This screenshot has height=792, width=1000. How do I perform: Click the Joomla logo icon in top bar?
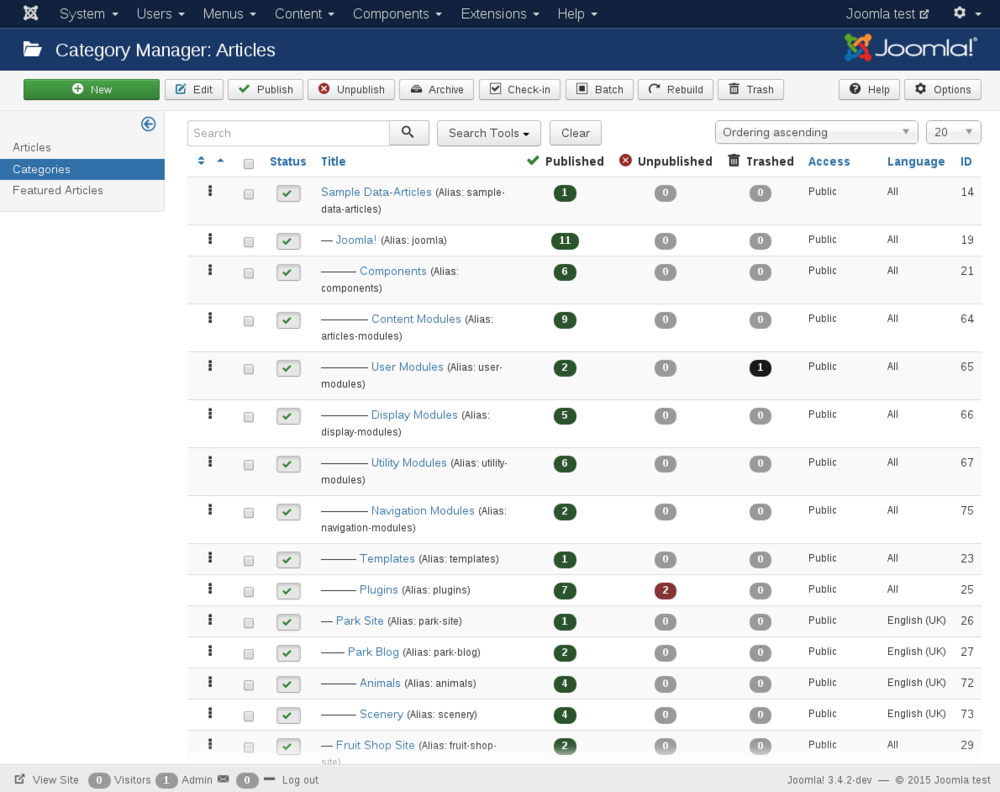(31, 14)
